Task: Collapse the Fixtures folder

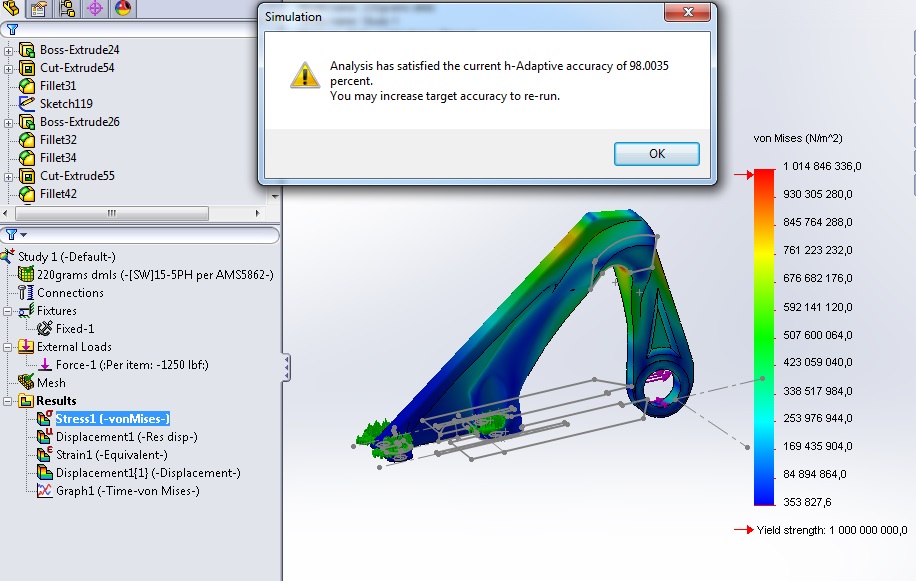Action: pos(8,312)
